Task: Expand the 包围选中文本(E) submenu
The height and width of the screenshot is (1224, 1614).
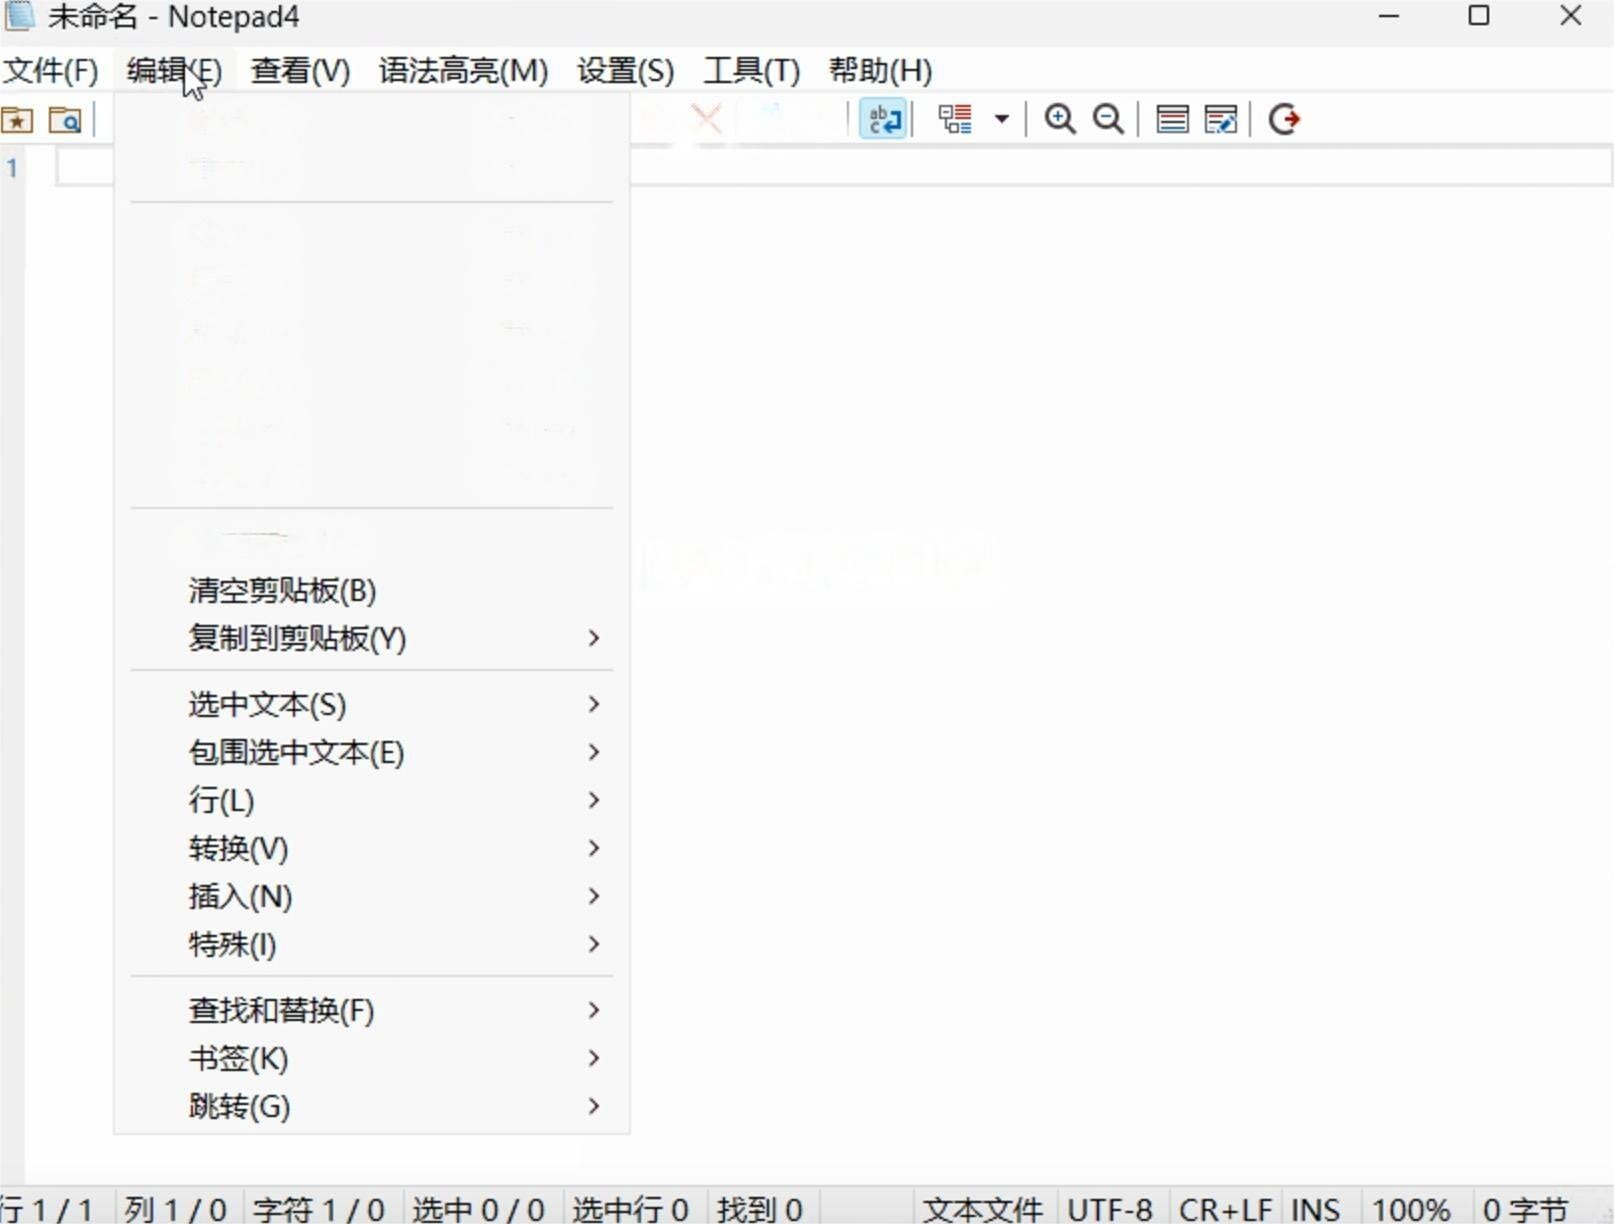Action: 372,752
